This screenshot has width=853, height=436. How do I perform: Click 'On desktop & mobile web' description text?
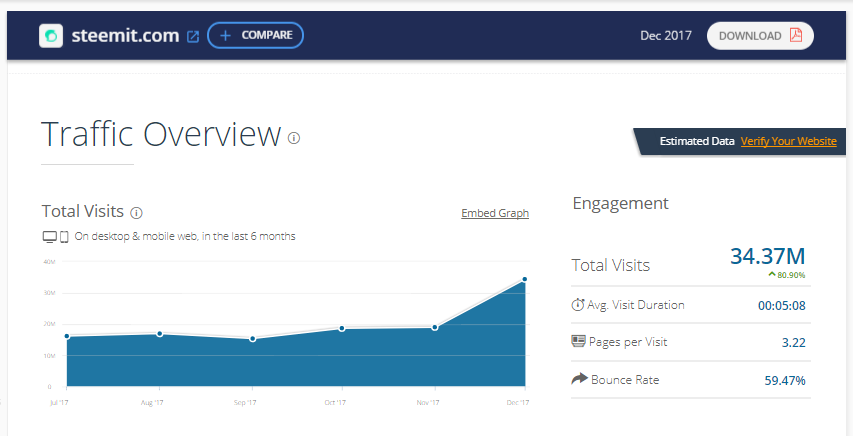click(x=185, y=236)
